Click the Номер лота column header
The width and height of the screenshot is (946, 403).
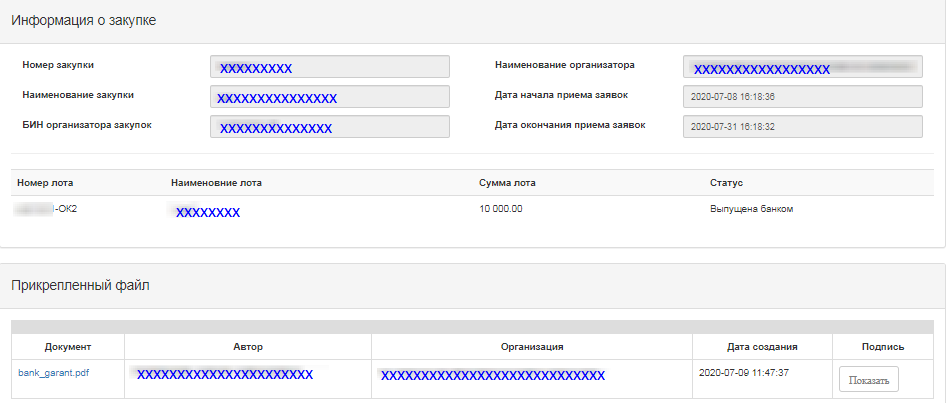[x=45, y=183]
